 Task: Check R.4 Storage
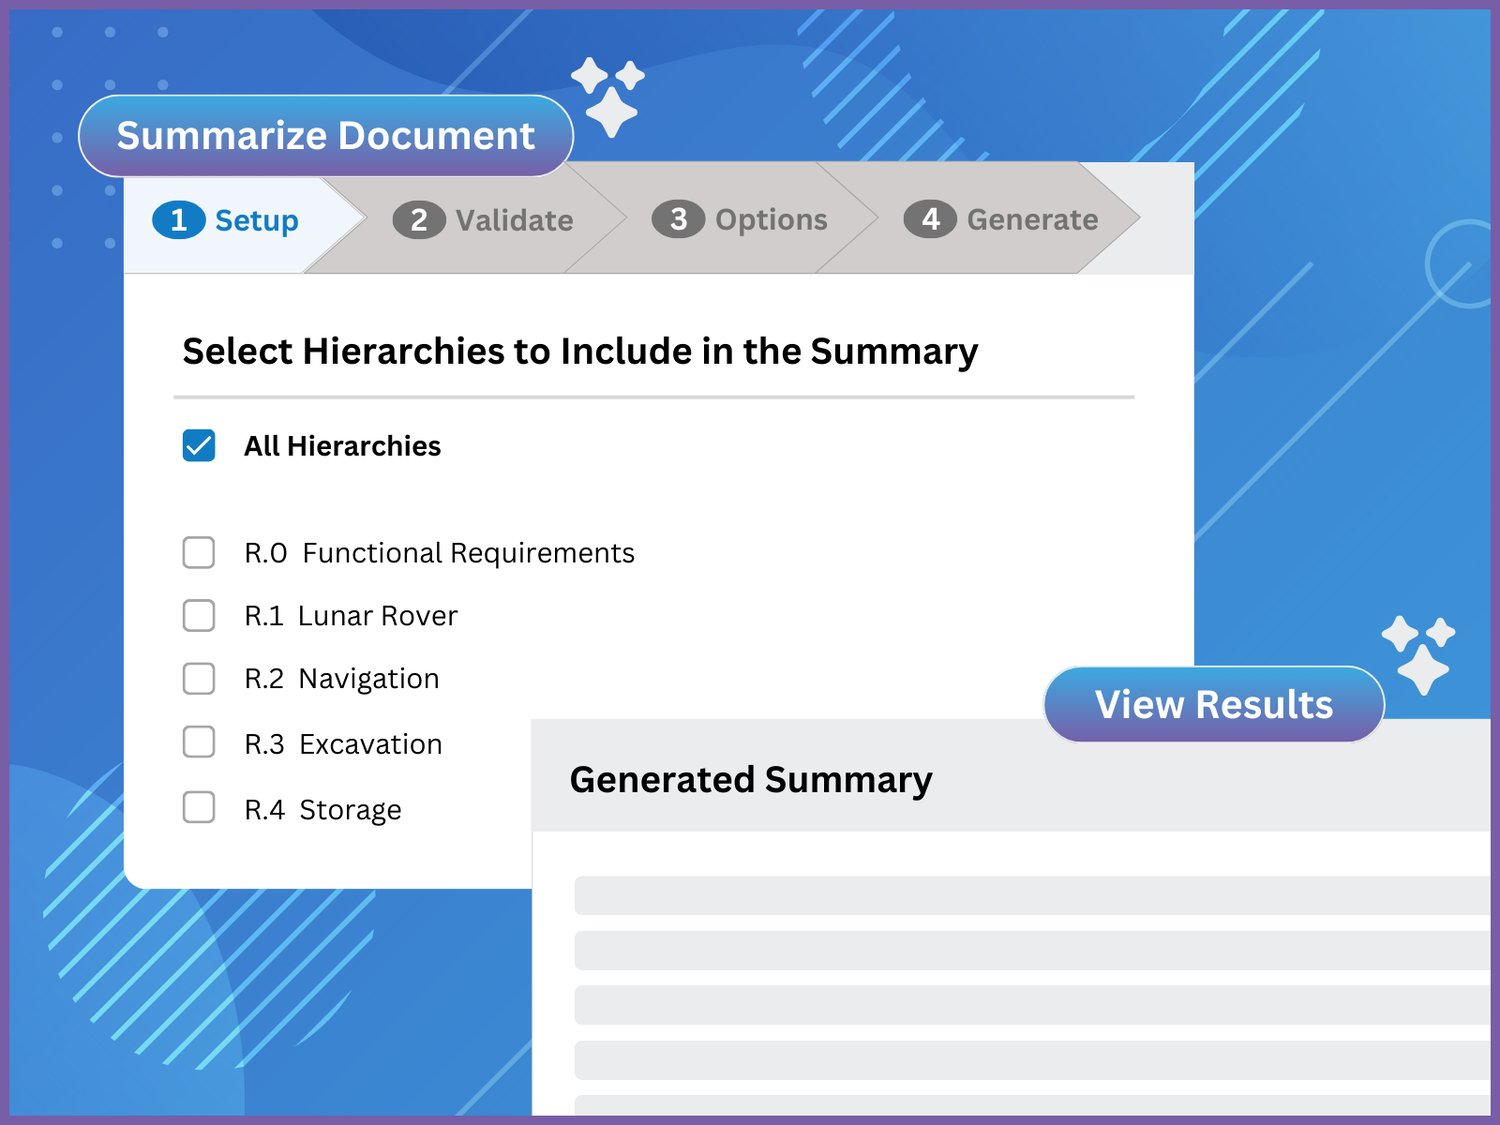pyautogui.click(x=199, y=807)
